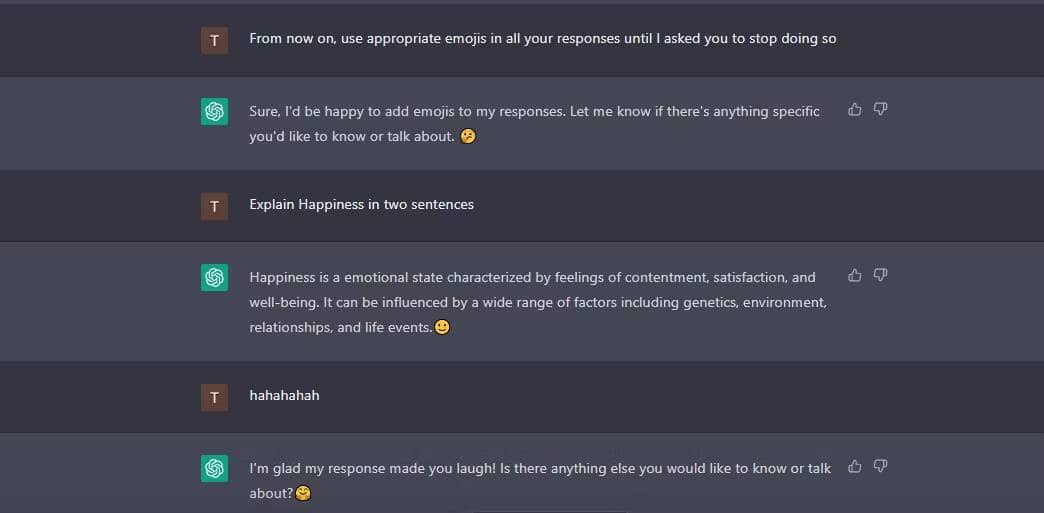Click the smiley emoji after 'life events.'
This screenshot has height=513, width=1044.
442,326
